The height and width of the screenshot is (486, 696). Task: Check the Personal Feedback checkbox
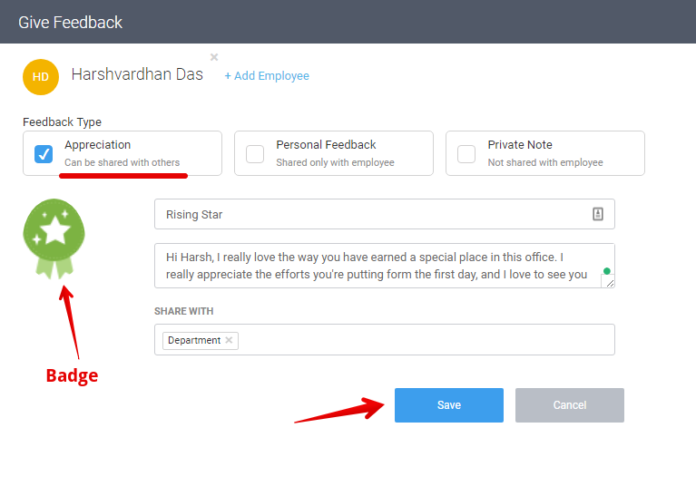point(255,154)
